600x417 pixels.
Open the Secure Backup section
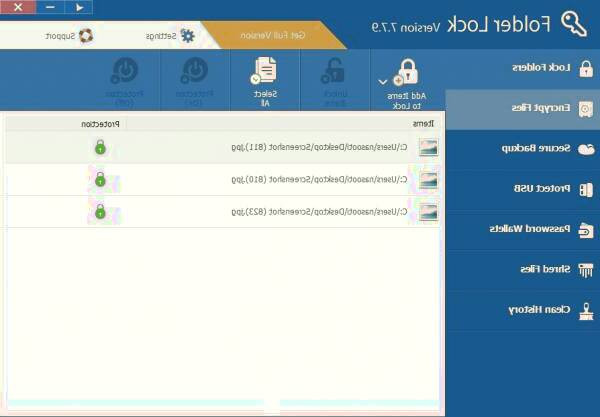pyautogui.click(x=523, y=150)
